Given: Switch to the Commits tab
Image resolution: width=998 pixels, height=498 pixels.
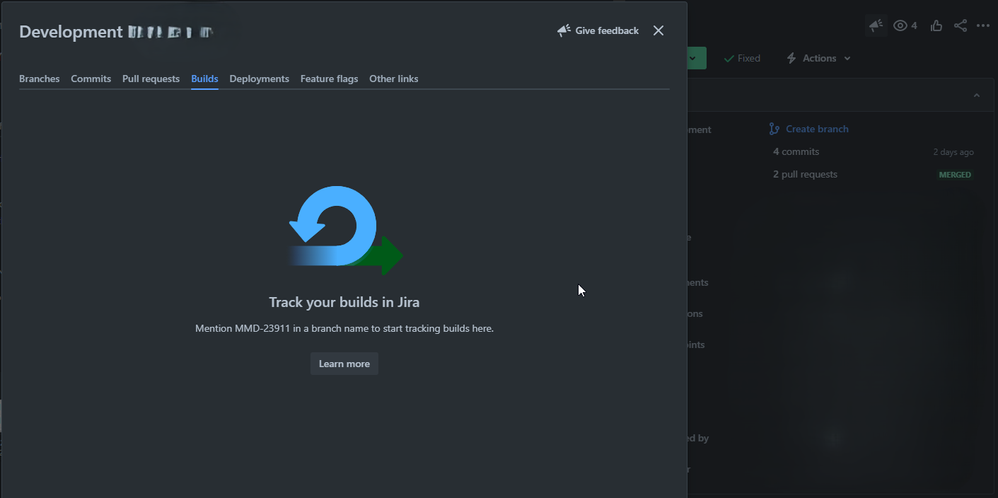Looking at the screenshot, I should click(x=91, y=79).
